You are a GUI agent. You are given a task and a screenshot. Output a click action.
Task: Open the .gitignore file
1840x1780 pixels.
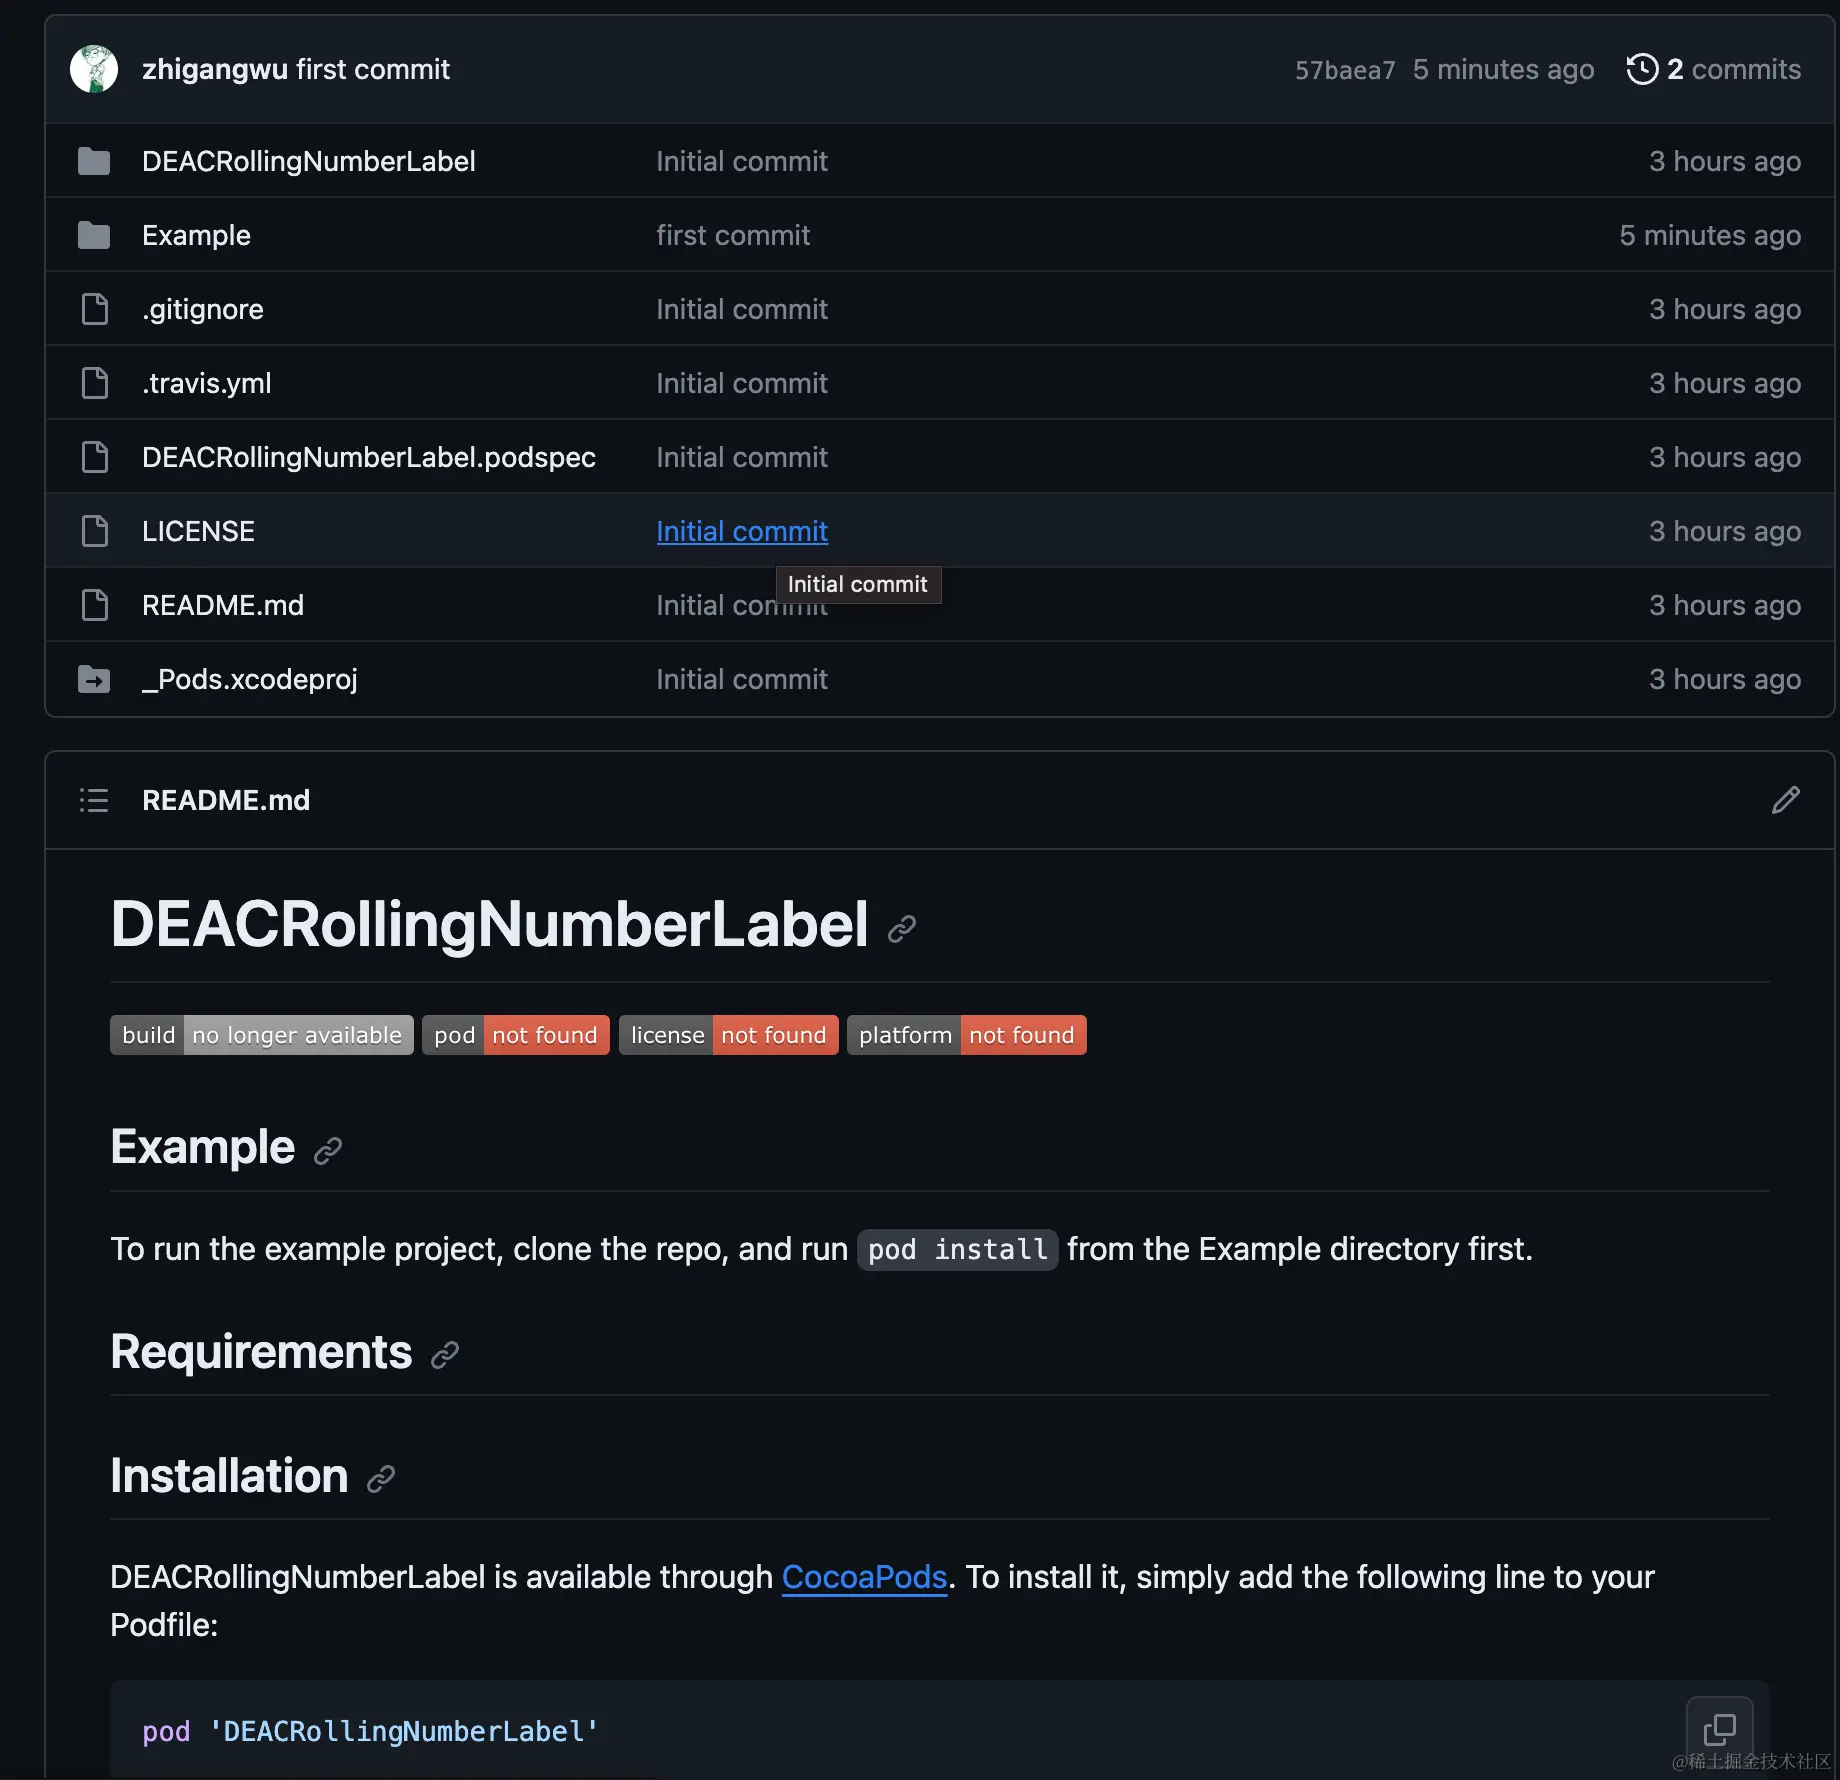(203, 309)
